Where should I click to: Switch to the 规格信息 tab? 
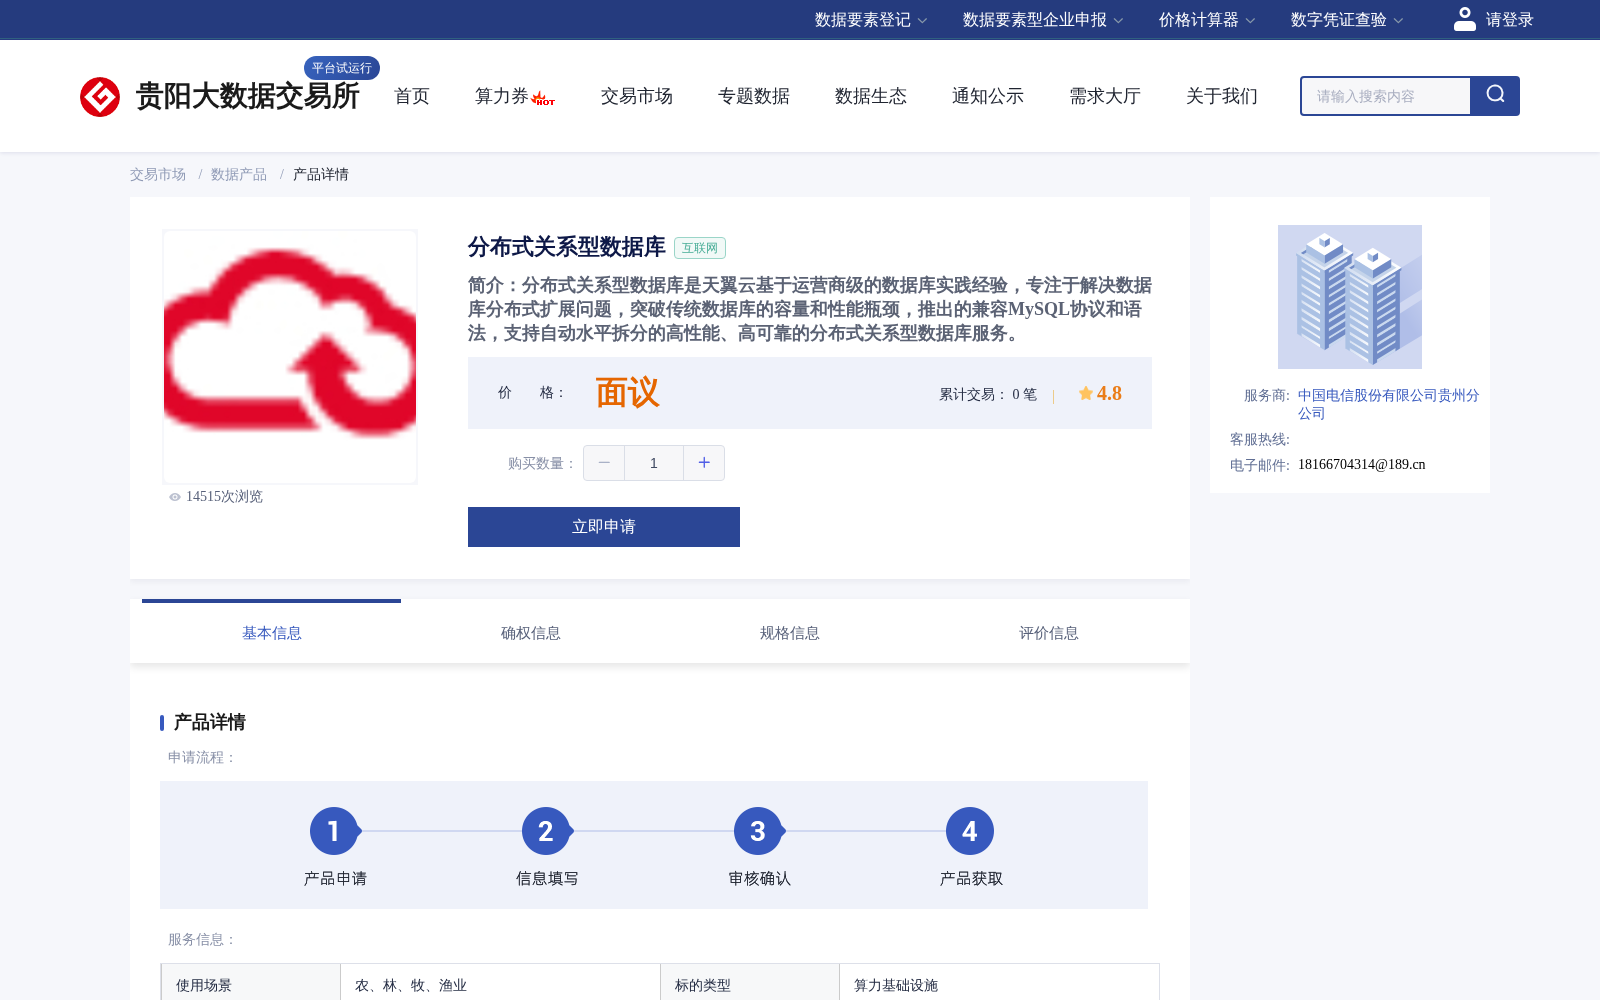tap(790, 633)
